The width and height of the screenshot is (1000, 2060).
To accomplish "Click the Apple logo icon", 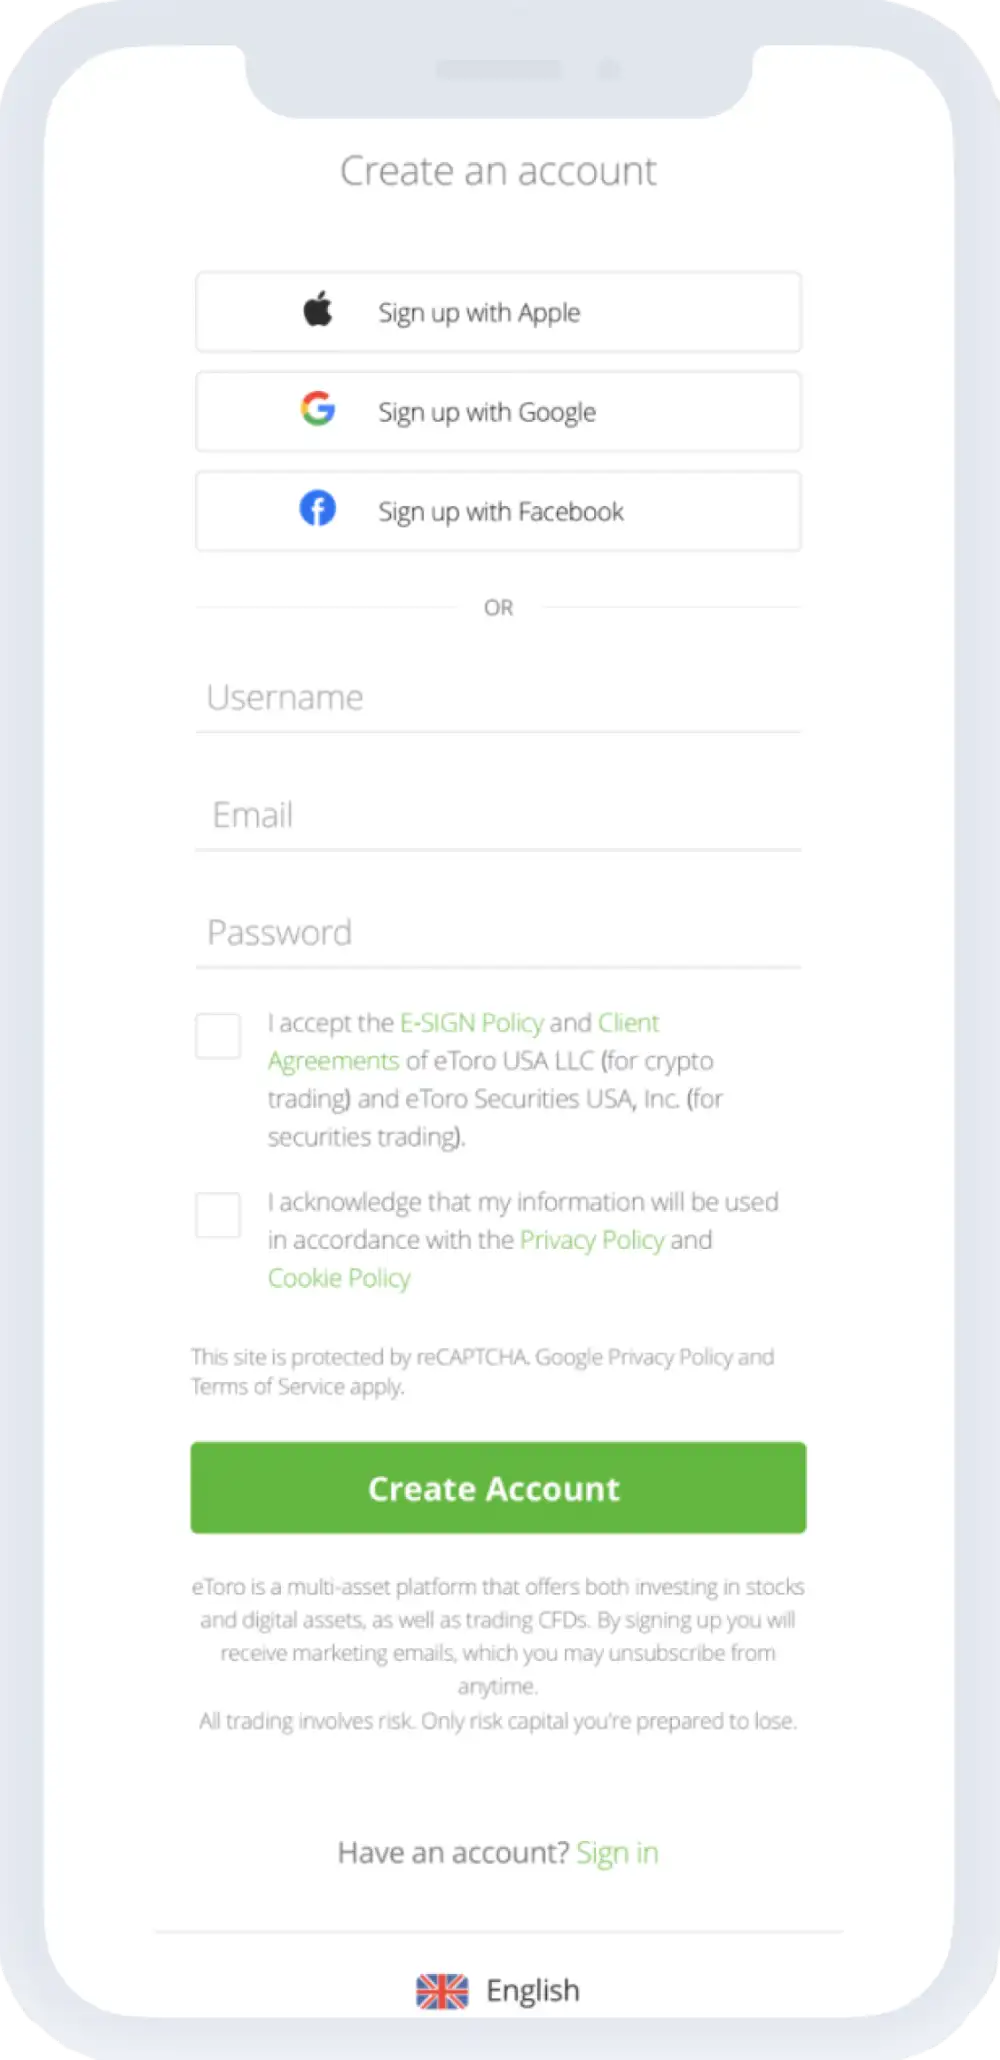I will click(x=318, y=310).
